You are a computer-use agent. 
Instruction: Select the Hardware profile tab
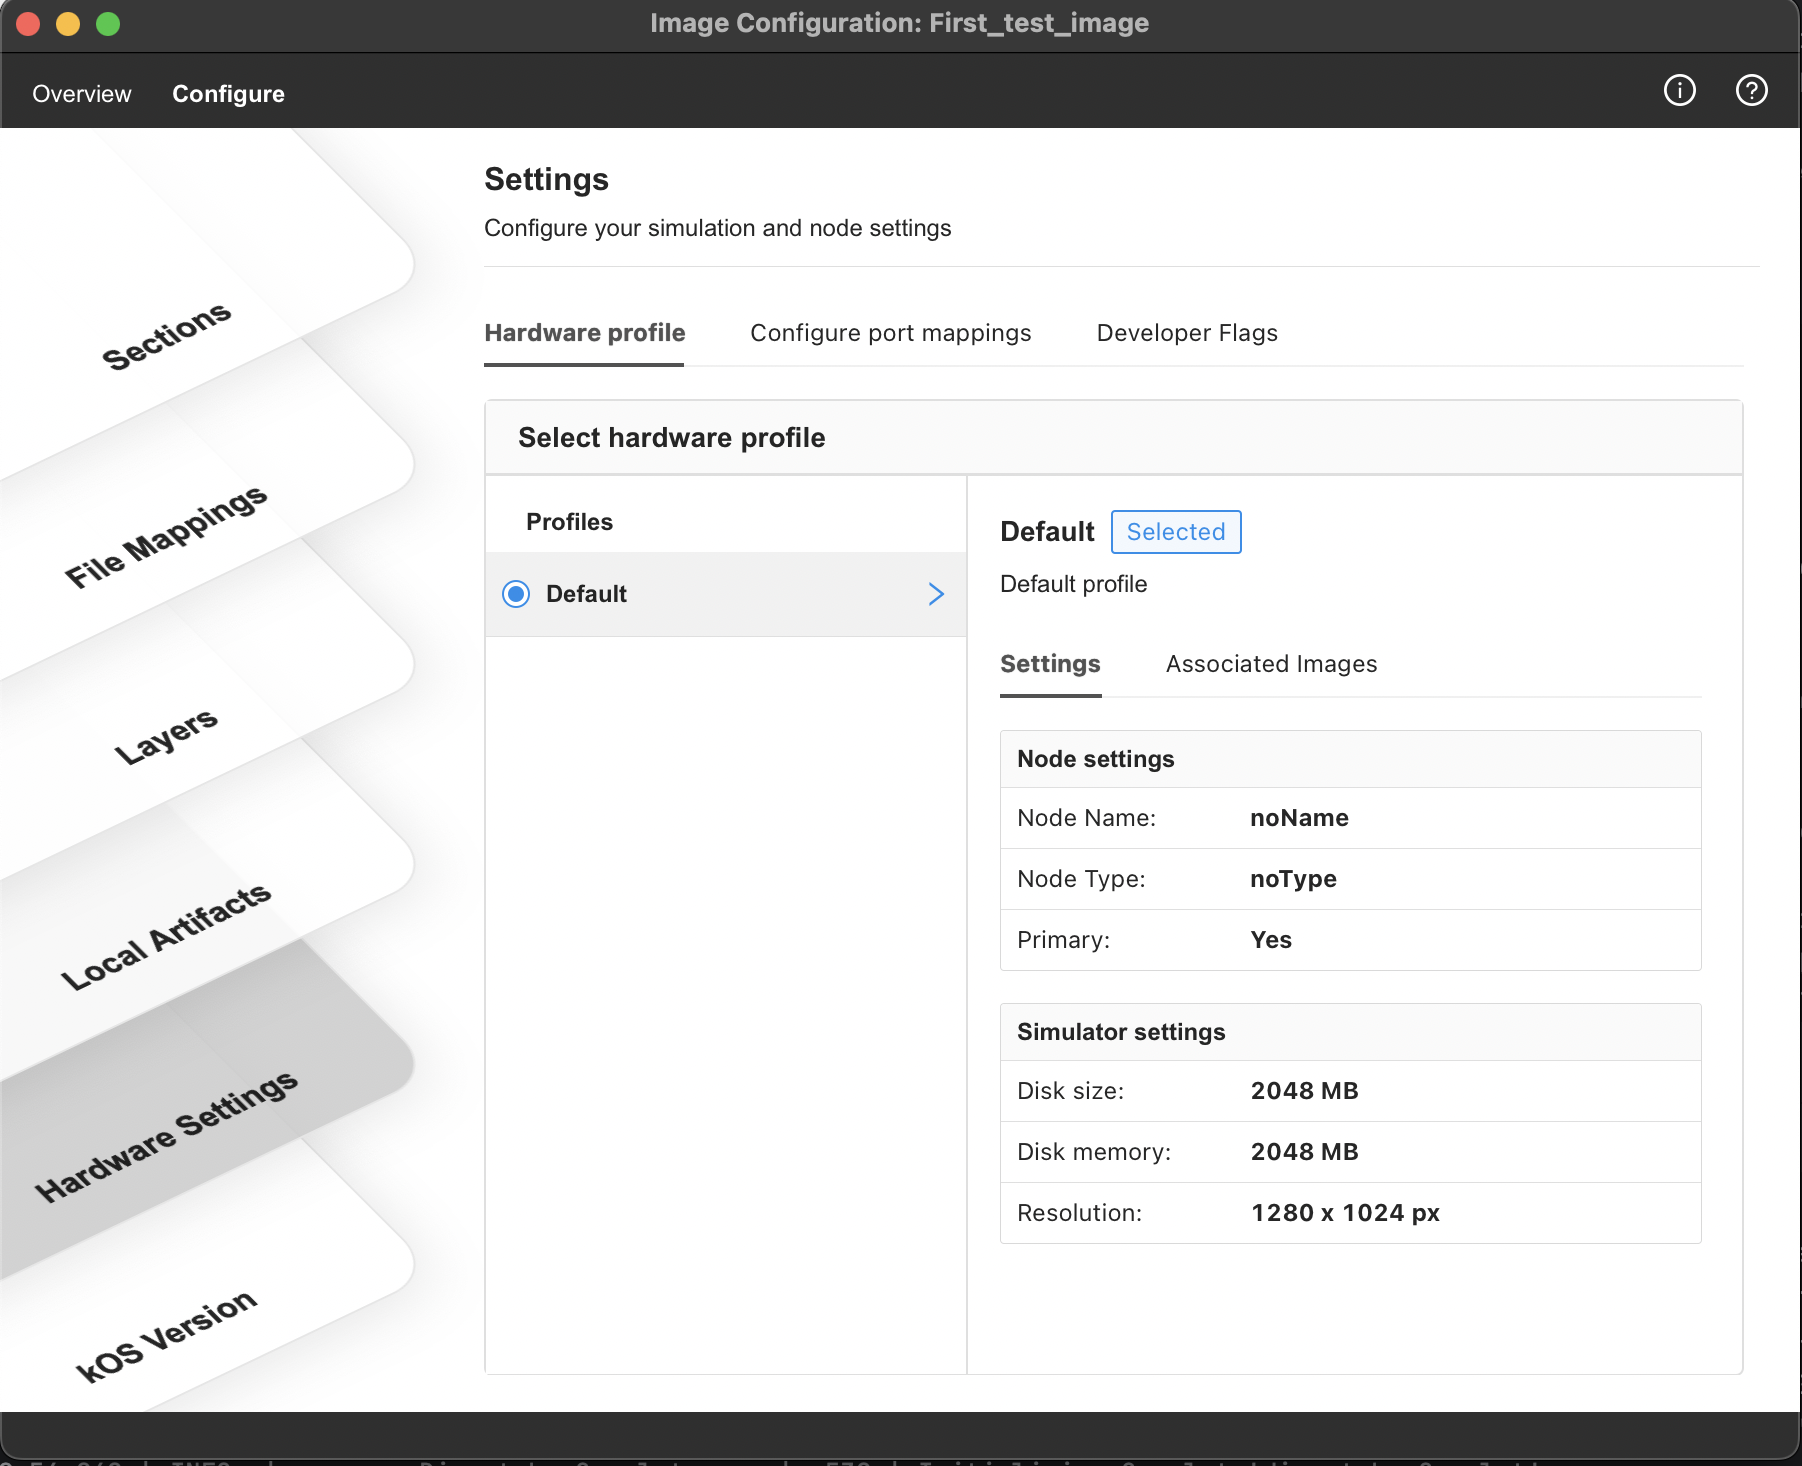point(585,333)
